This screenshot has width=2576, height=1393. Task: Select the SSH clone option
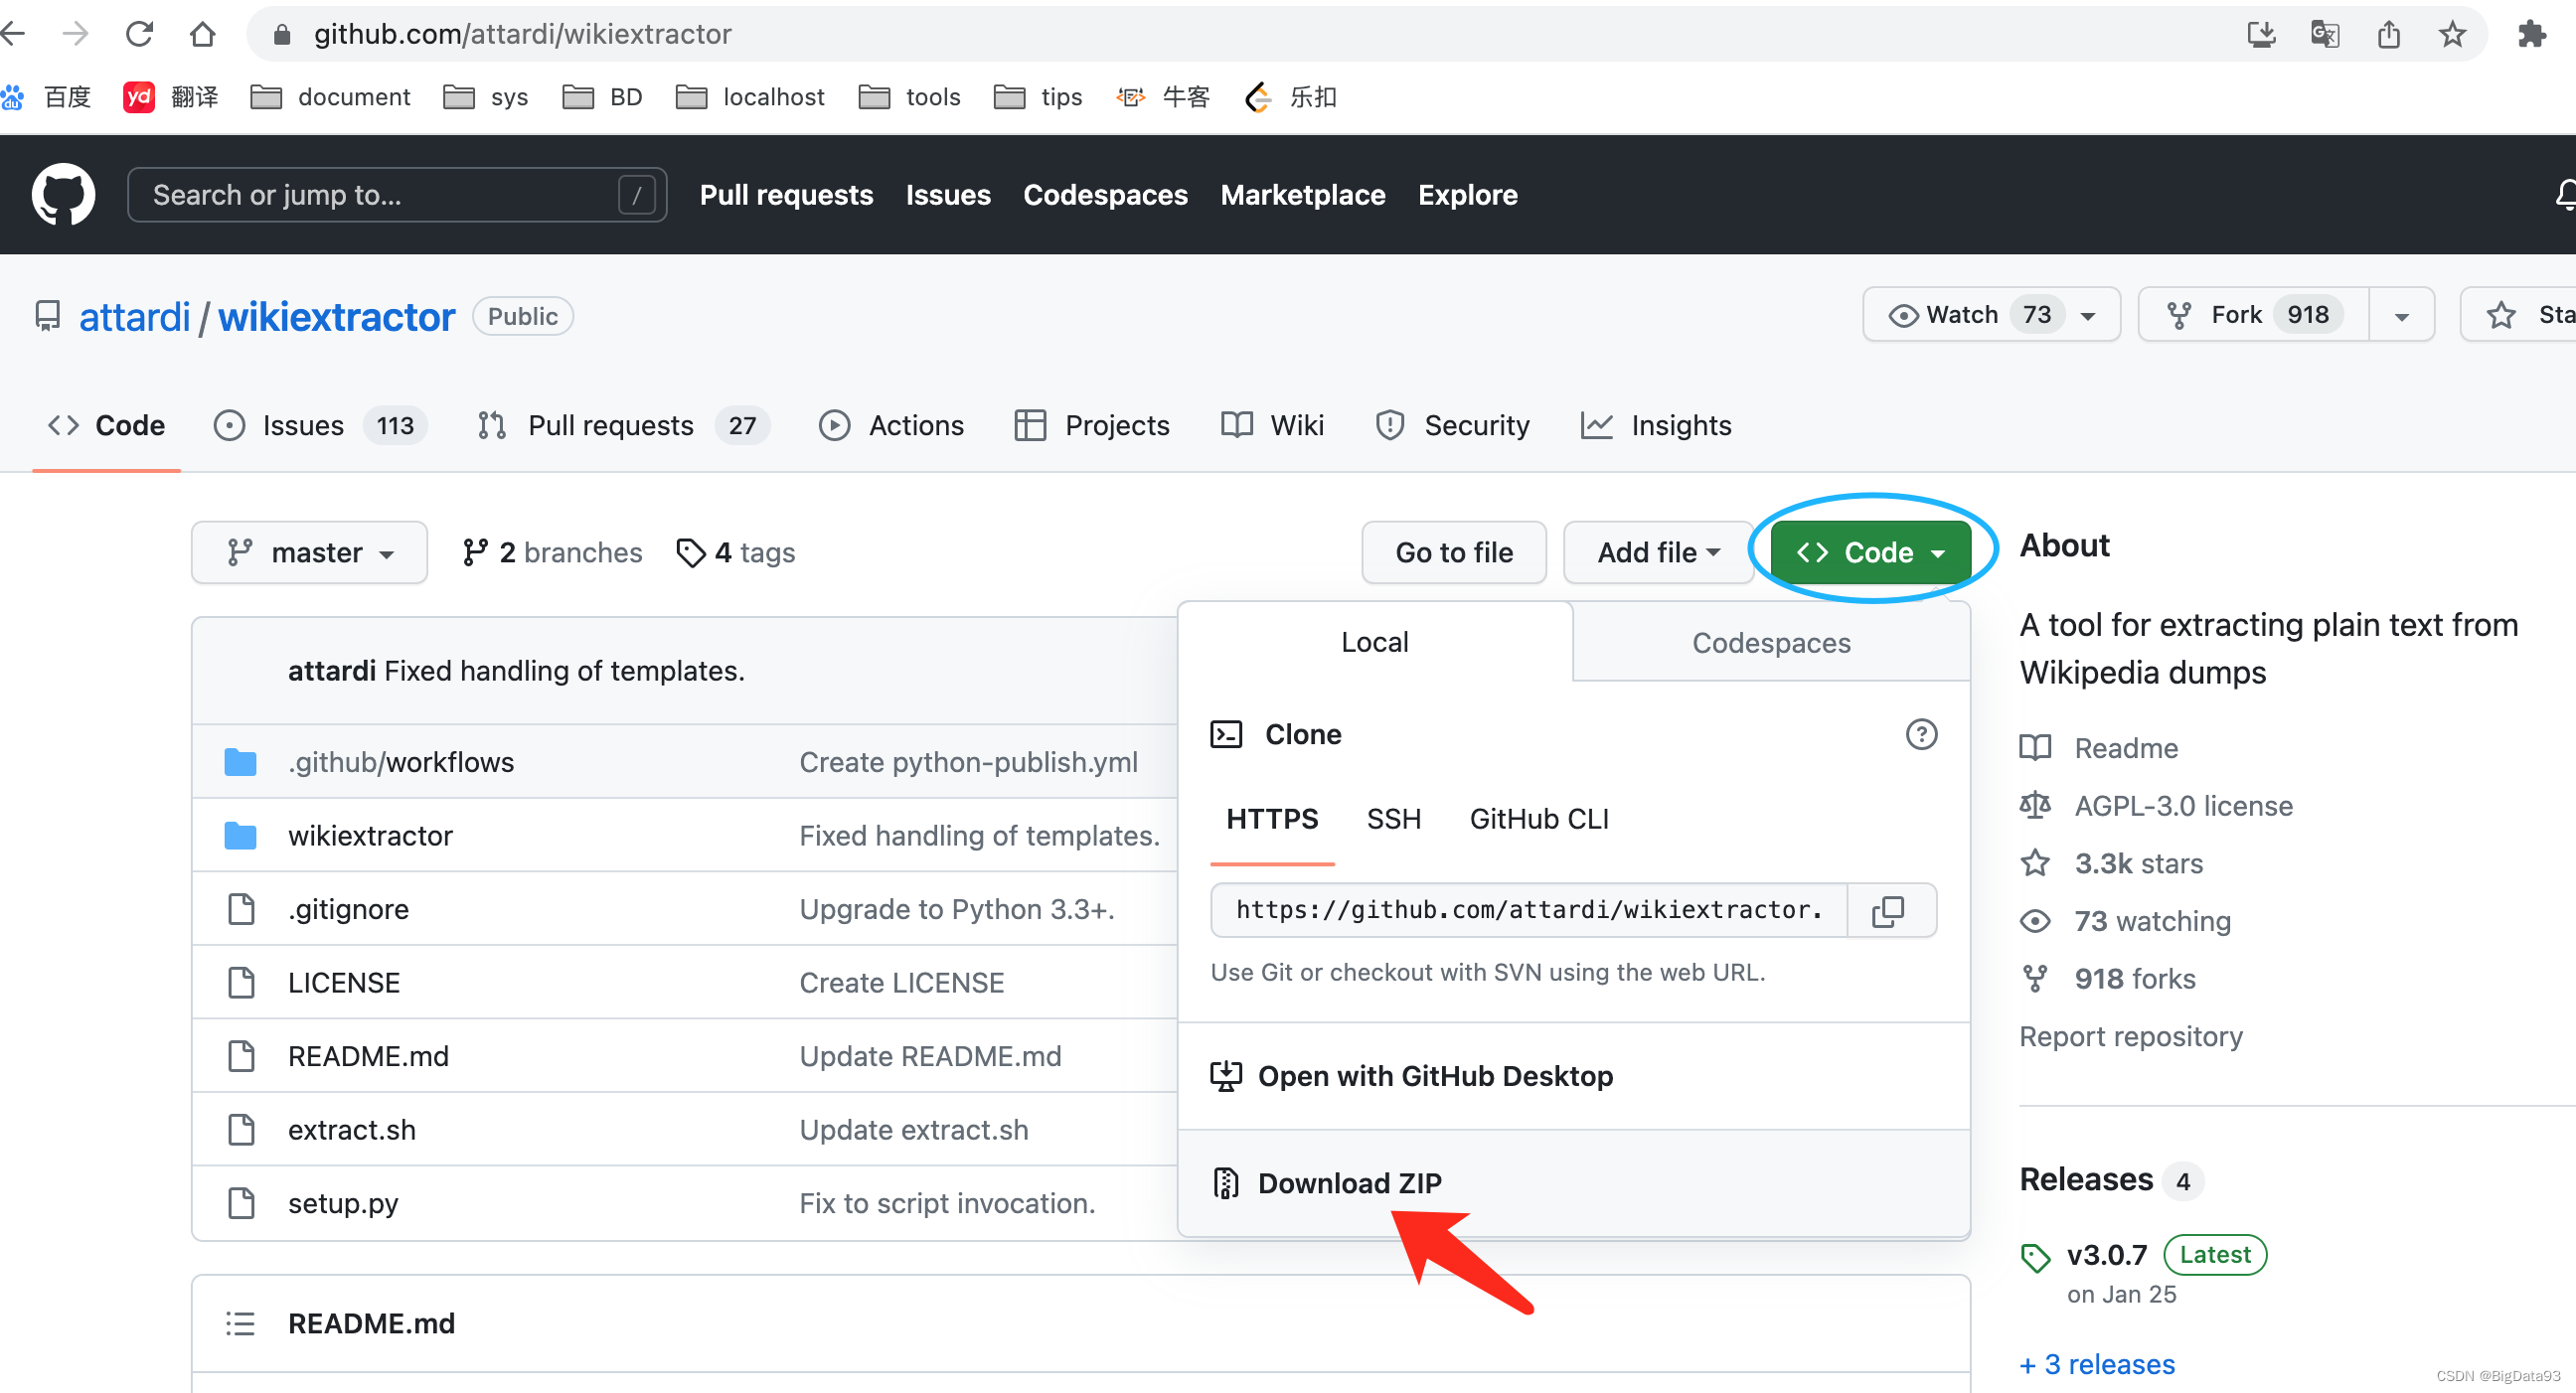(x=1393, y=819)
